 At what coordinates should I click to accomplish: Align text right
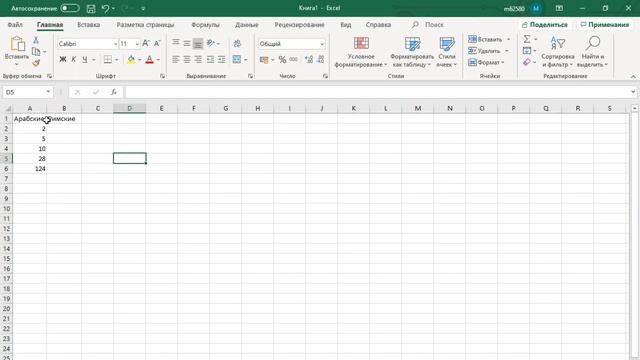coord(198,60)
